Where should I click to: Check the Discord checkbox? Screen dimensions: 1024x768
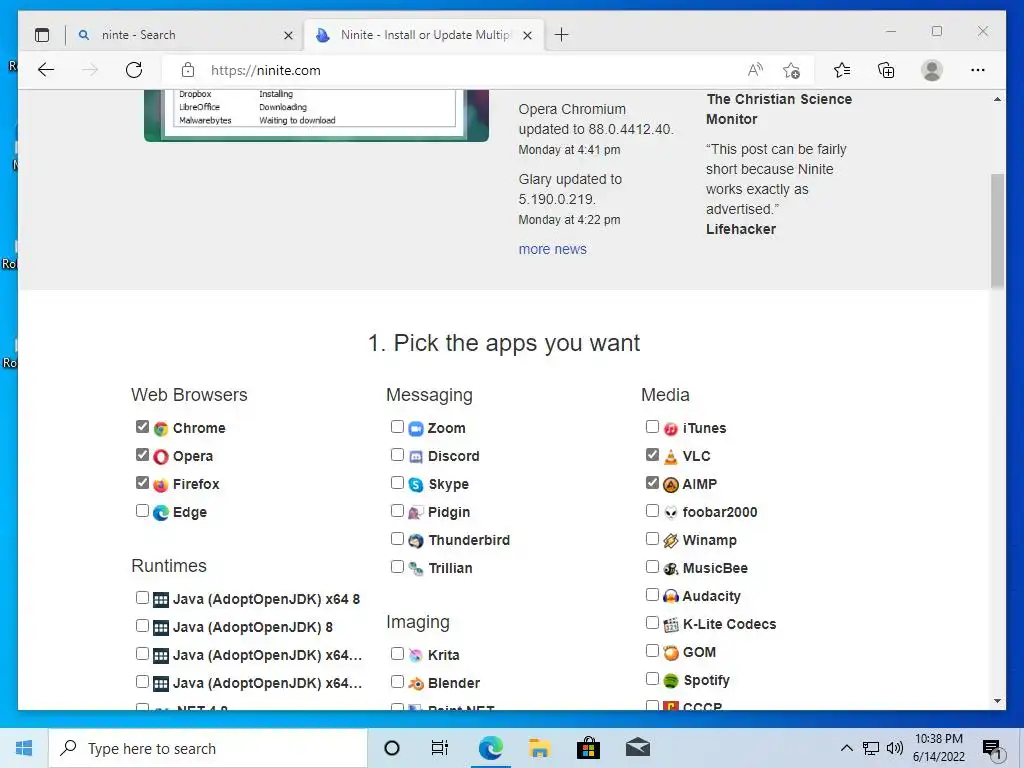(x=397, y=455)
